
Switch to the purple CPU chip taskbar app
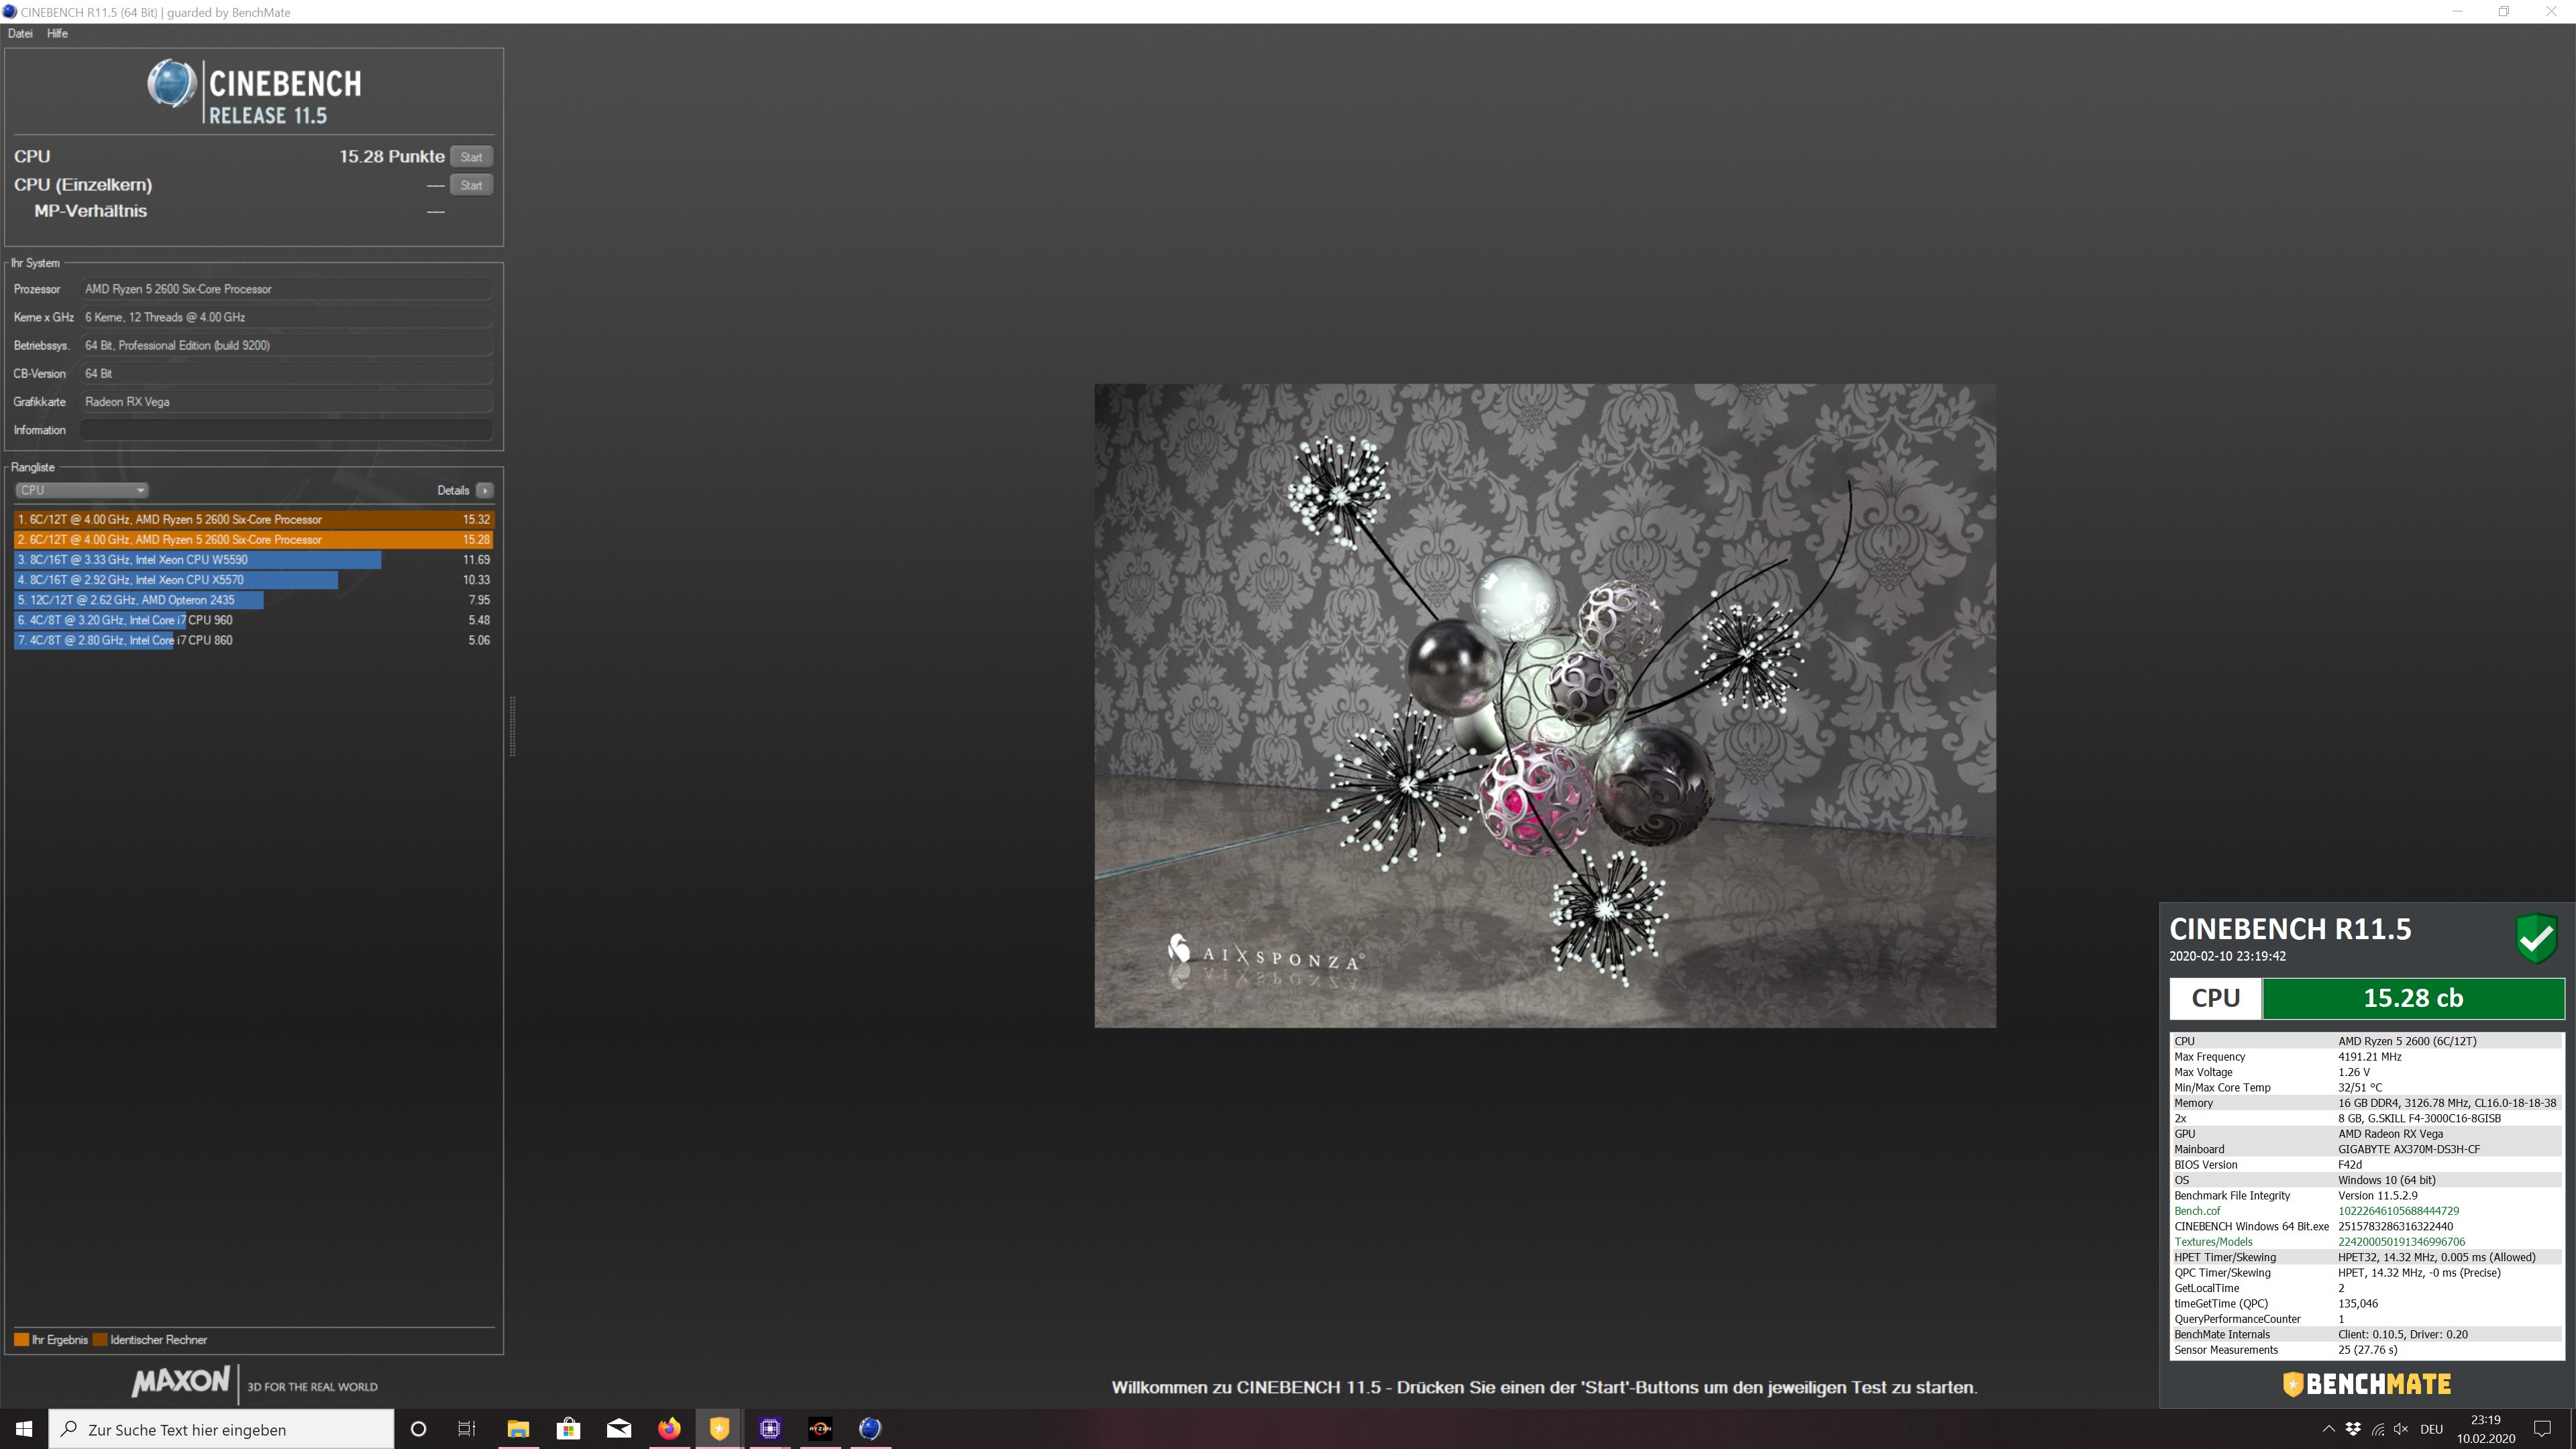click(x=770, y=1429)
